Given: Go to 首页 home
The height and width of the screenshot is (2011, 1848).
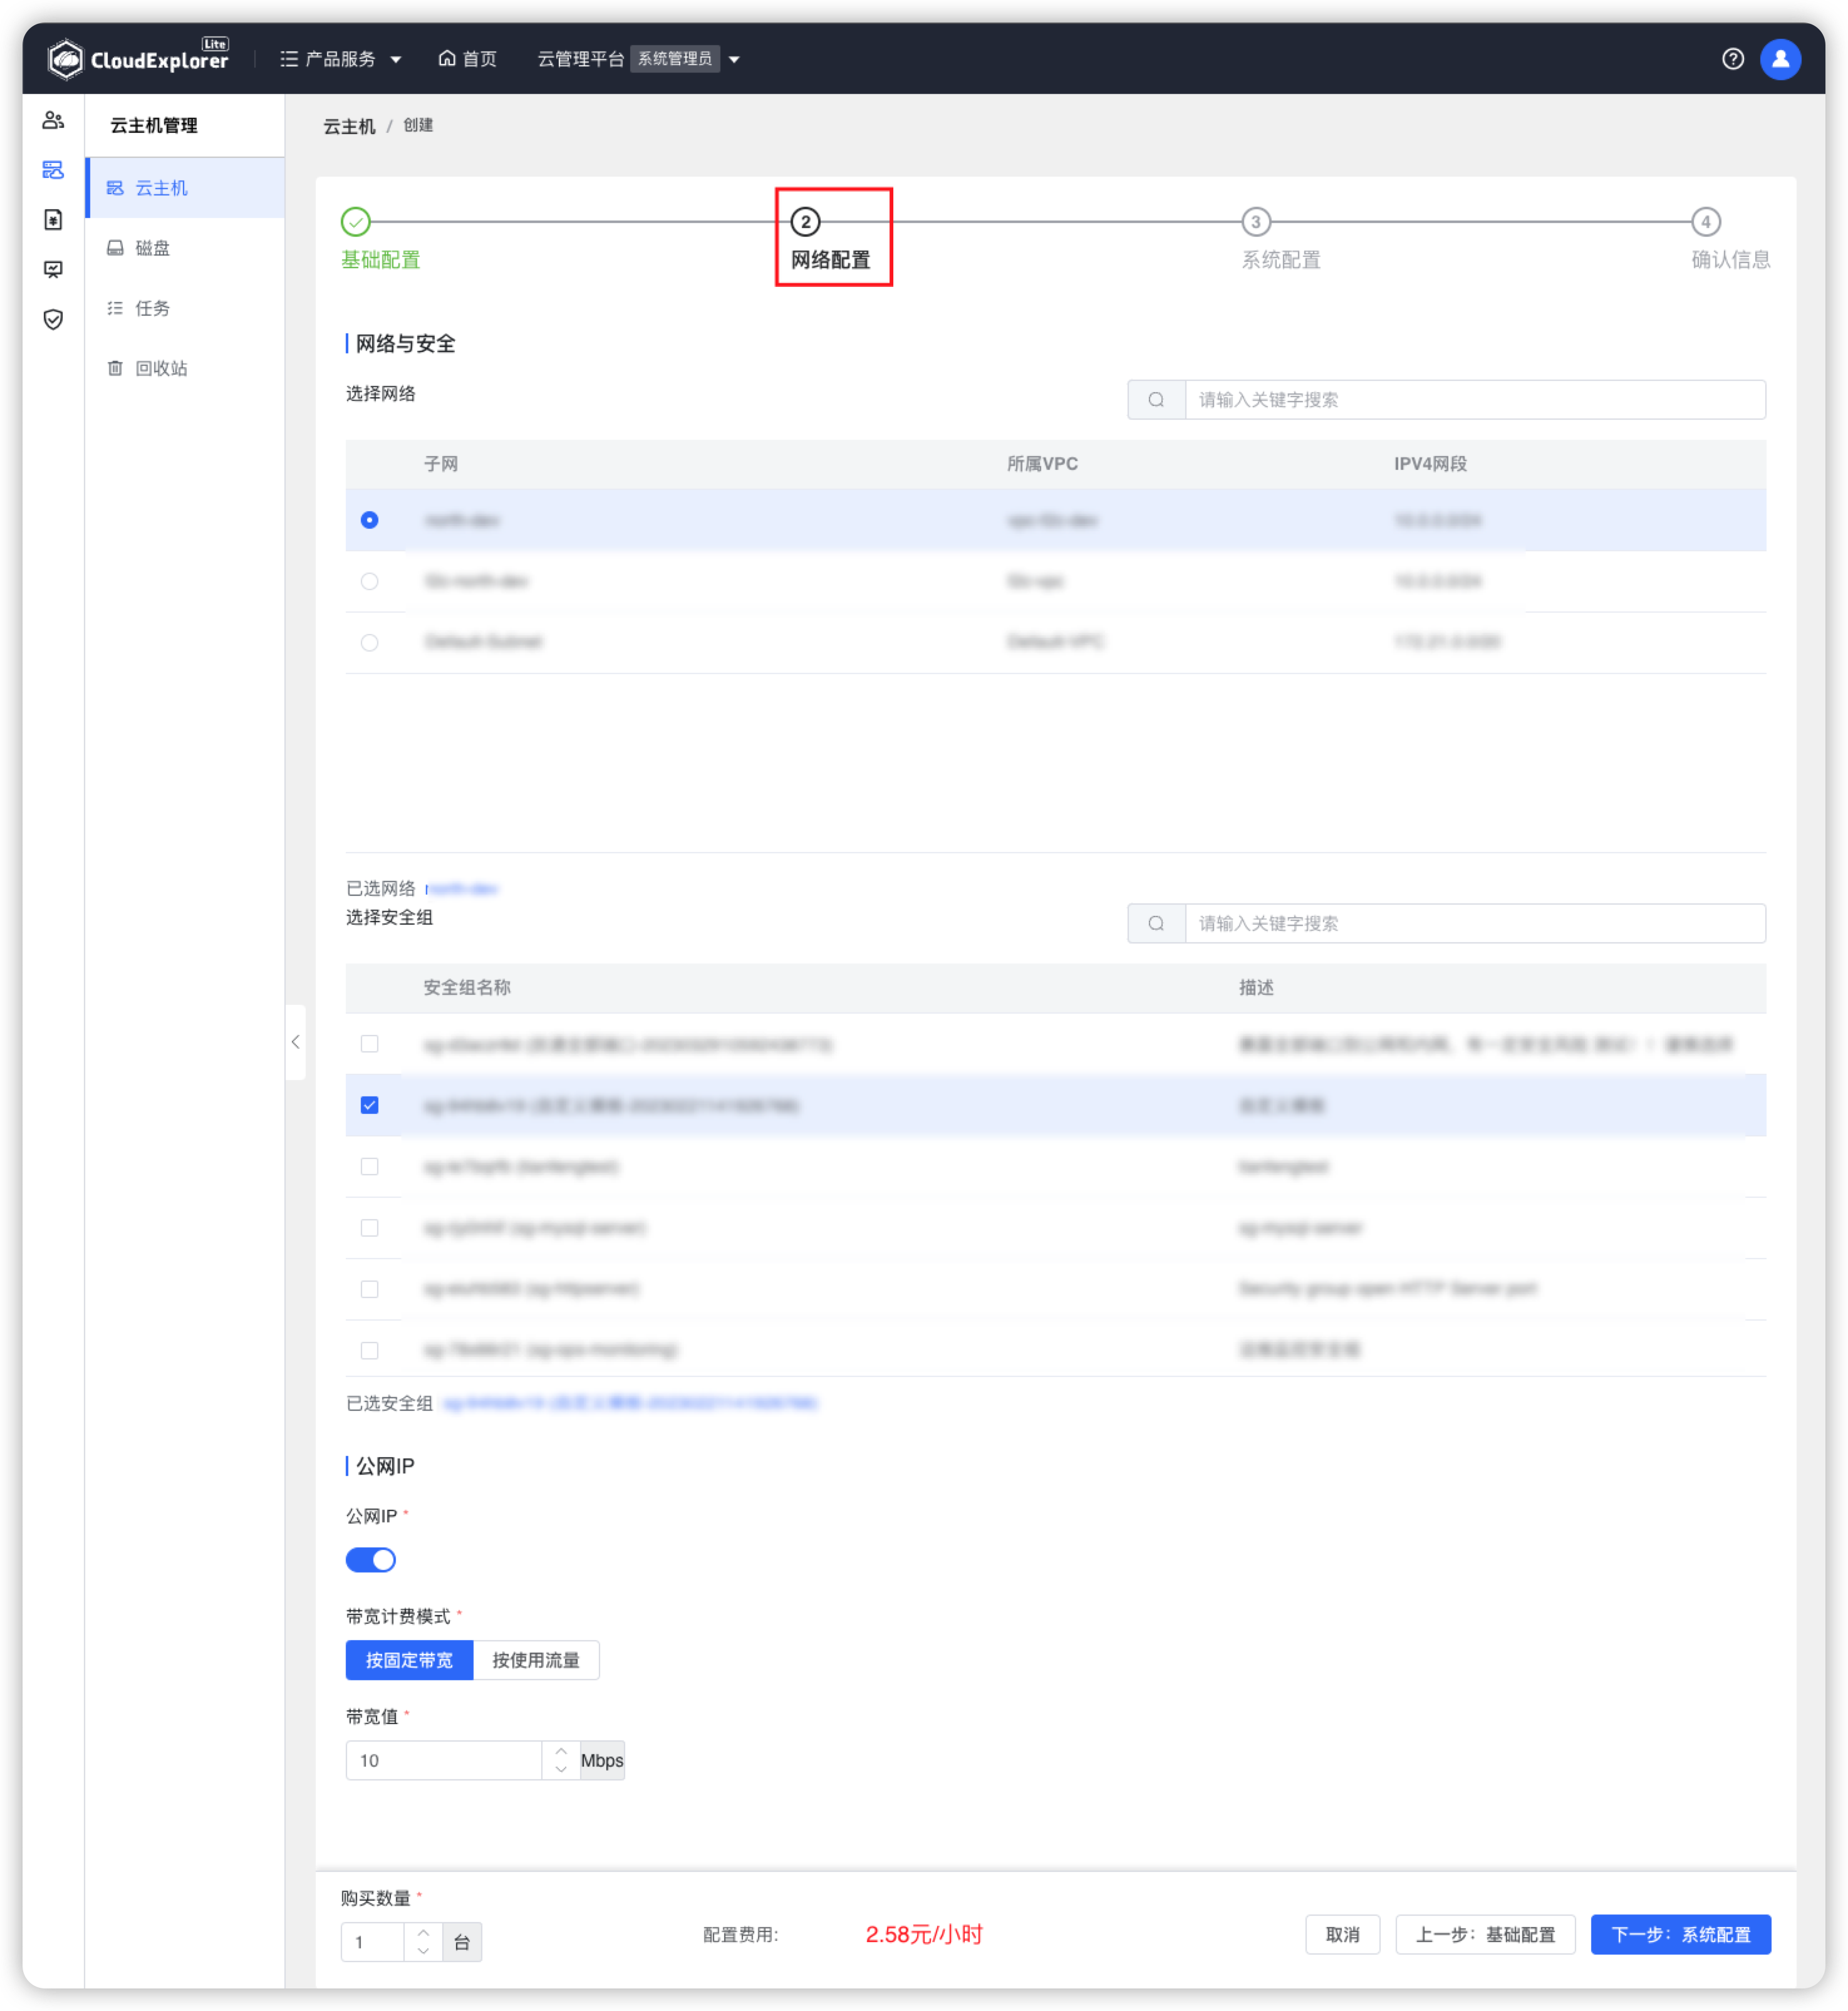Looking at the screenshot, I should (467, 59).
